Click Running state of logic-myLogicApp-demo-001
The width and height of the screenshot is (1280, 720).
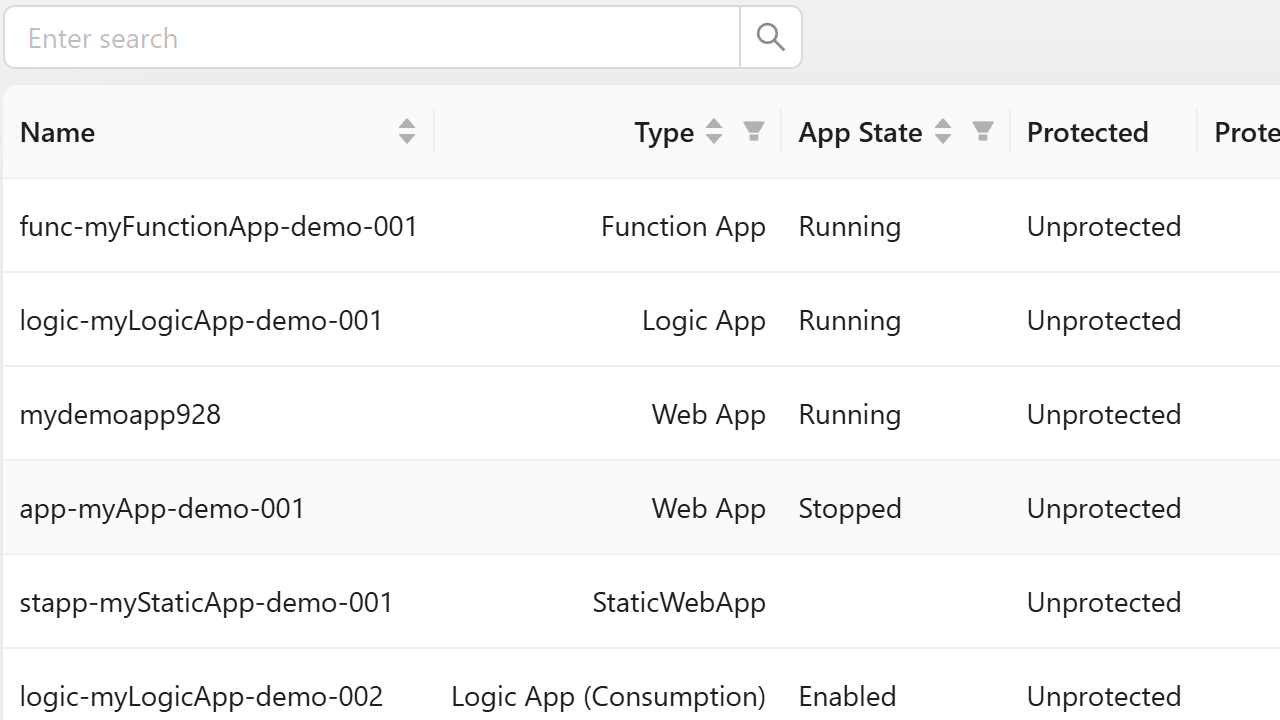pyautogui.click(x=850, y=320)
